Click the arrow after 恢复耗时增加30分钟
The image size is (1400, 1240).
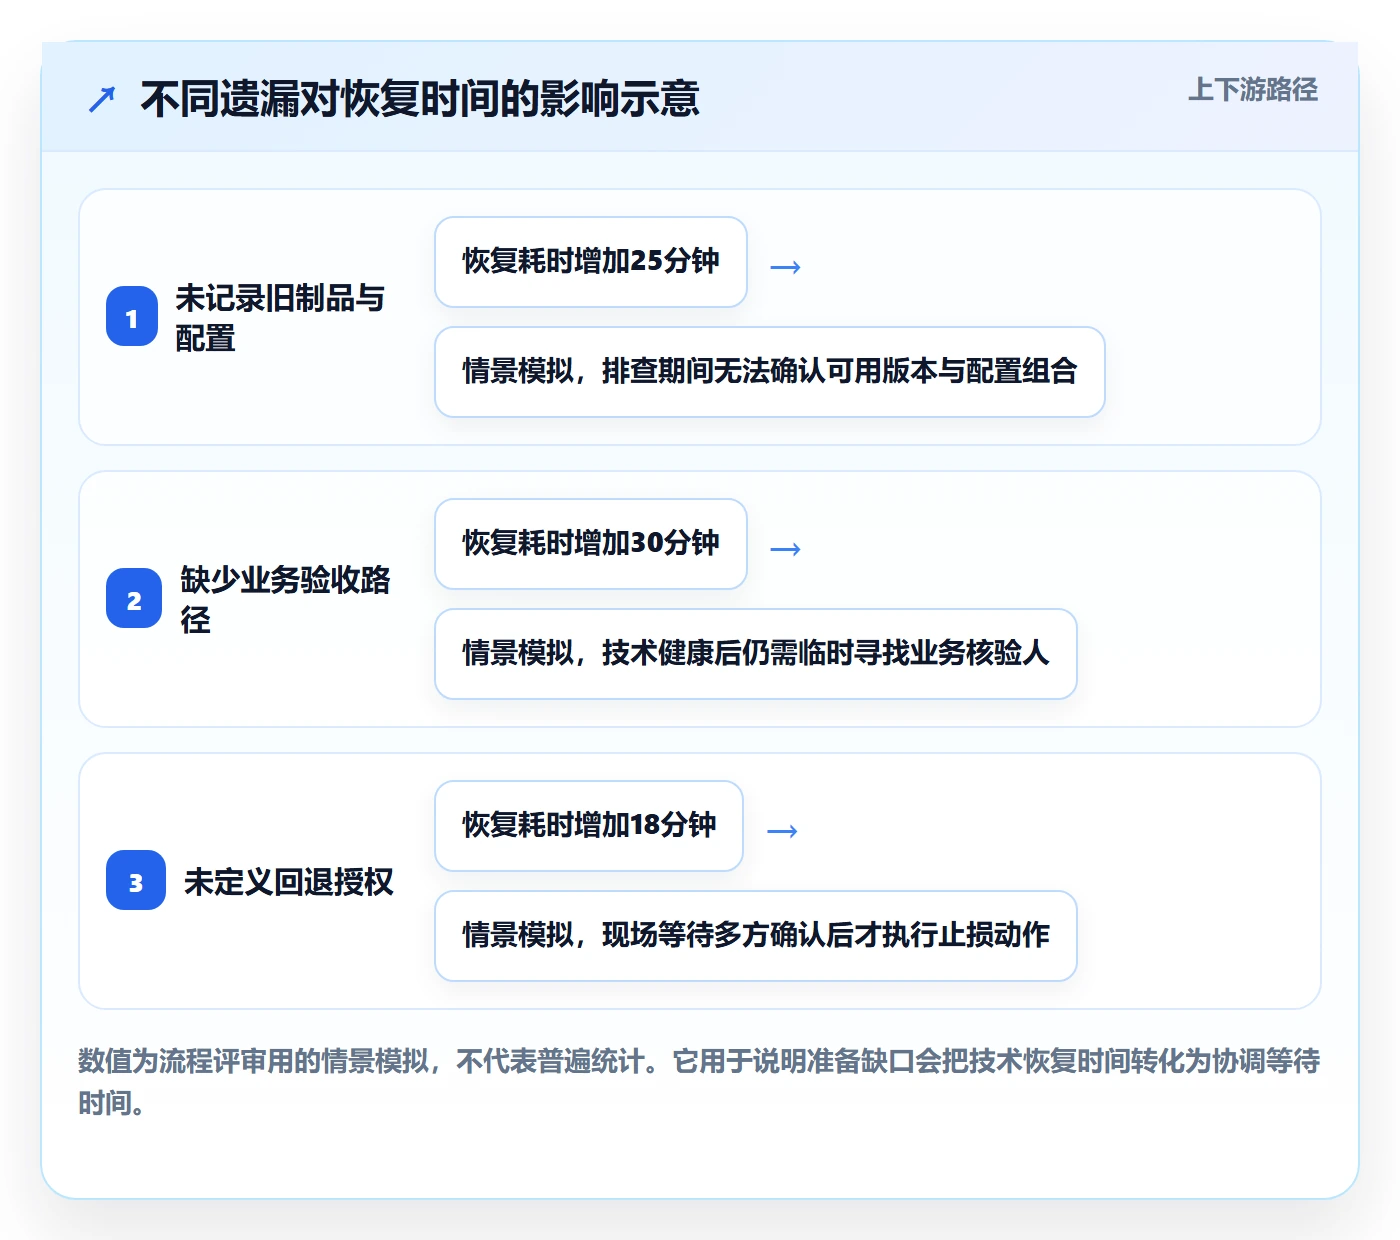[785, 548]
